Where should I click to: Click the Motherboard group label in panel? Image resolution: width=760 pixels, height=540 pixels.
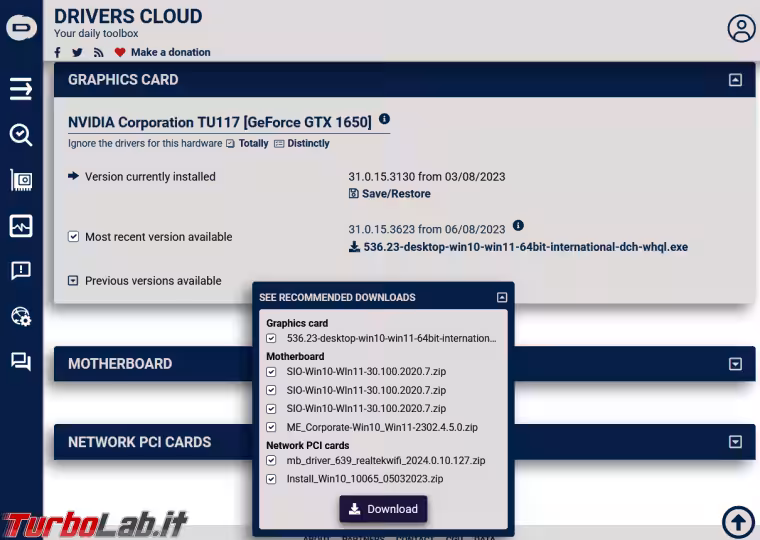pyautogui.click(x=295, y=357)
